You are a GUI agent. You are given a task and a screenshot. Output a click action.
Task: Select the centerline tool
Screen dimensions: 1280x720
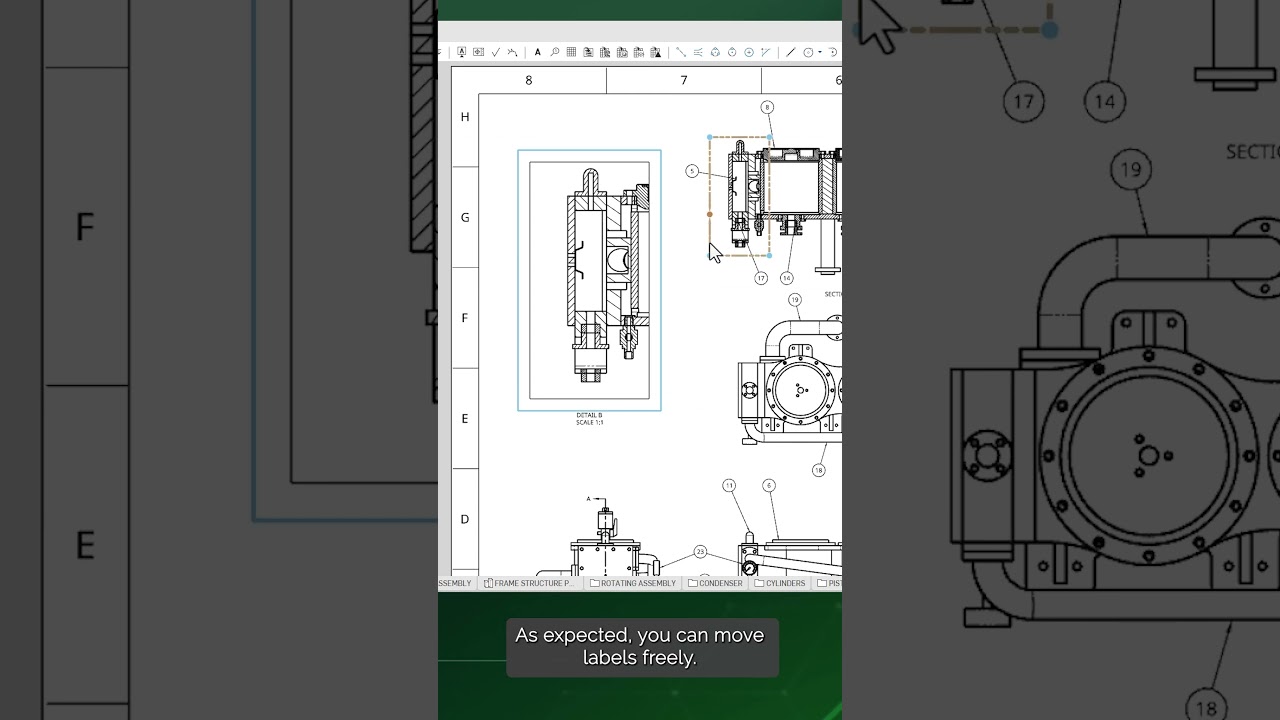click(698, 52)
